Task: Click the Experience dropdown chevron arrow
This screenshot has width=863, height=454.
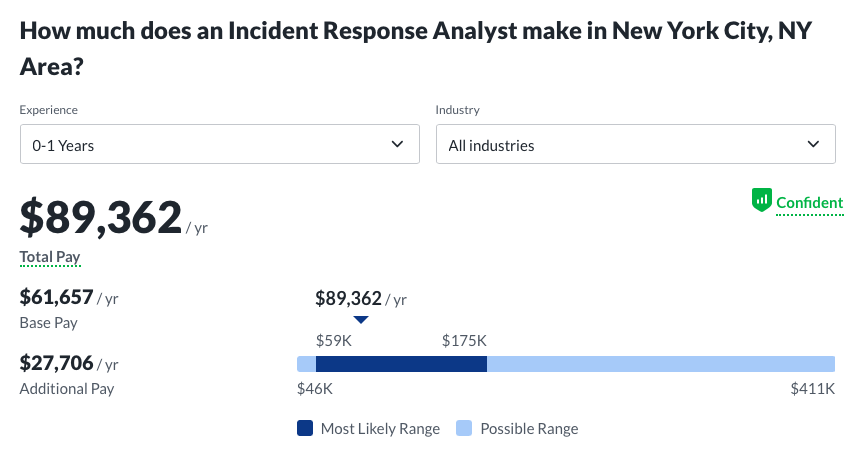Action: coord(397,145)
